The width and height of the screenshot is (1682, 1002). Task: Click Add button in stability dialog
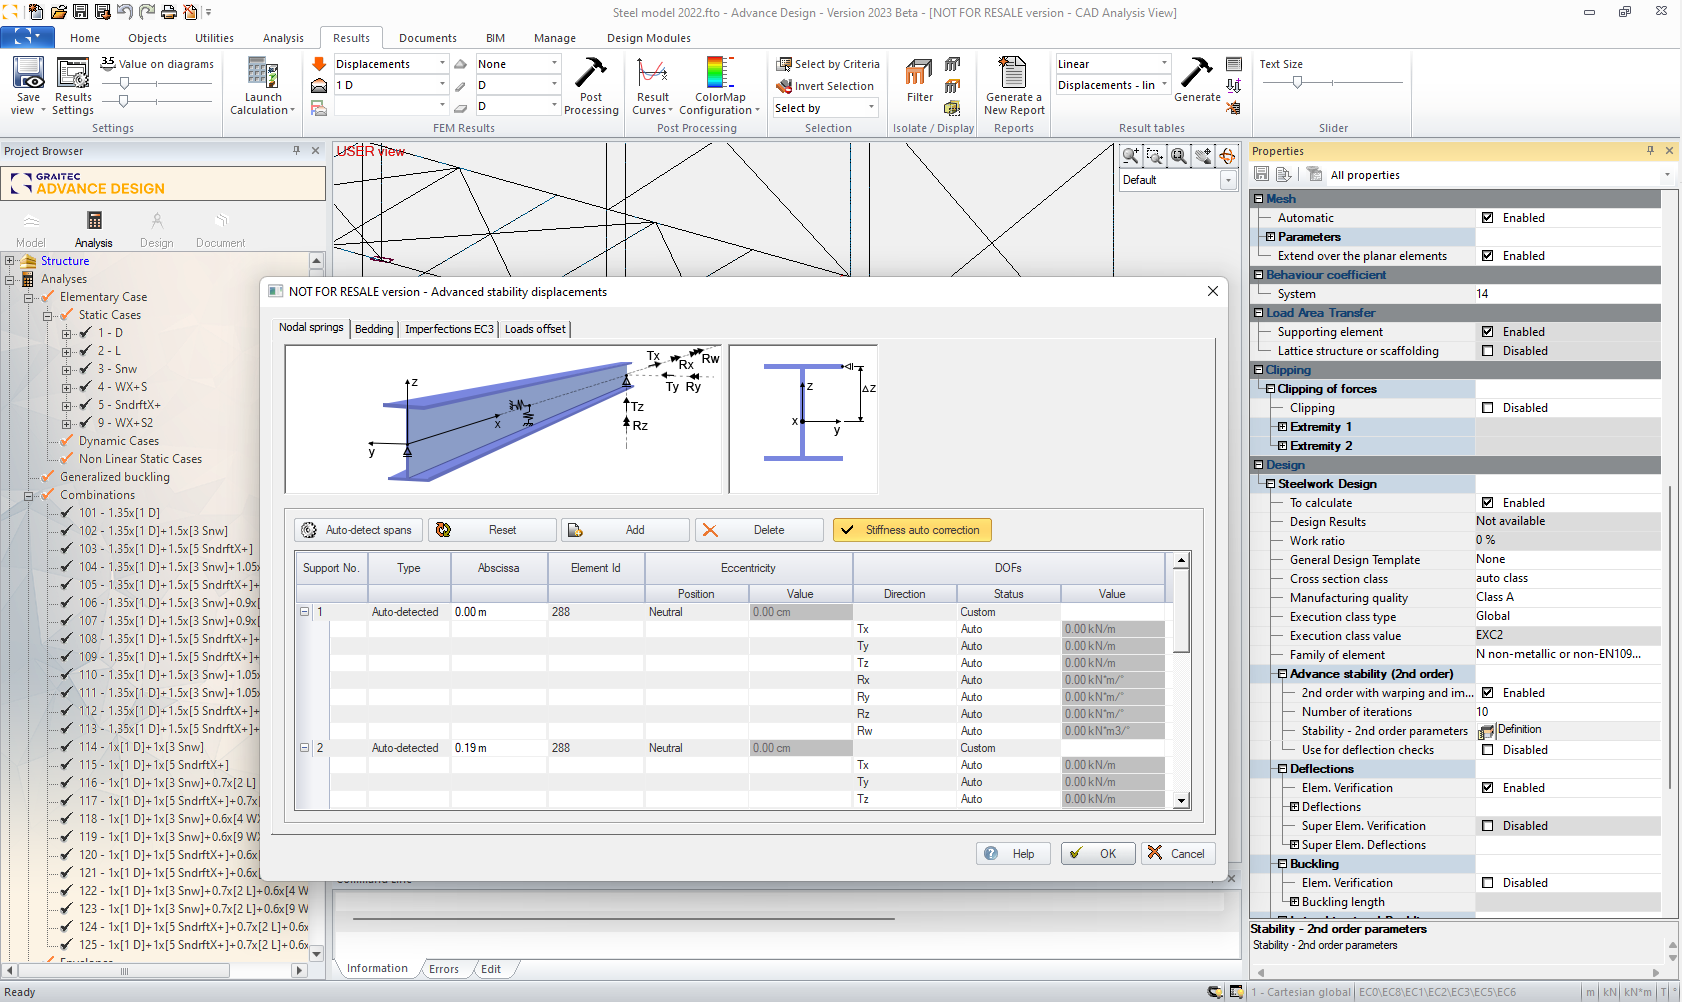pos(625,530)
